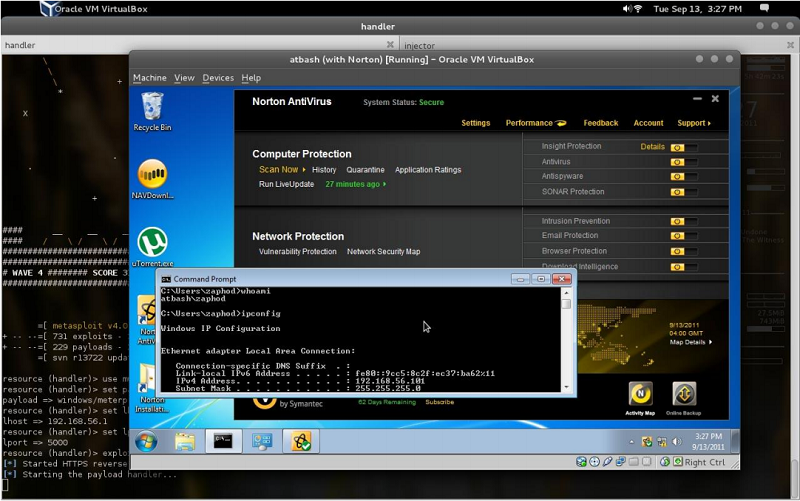Open the Account link in Norton
The height and width of the screenshot is (501, 800).
point(648,123)
